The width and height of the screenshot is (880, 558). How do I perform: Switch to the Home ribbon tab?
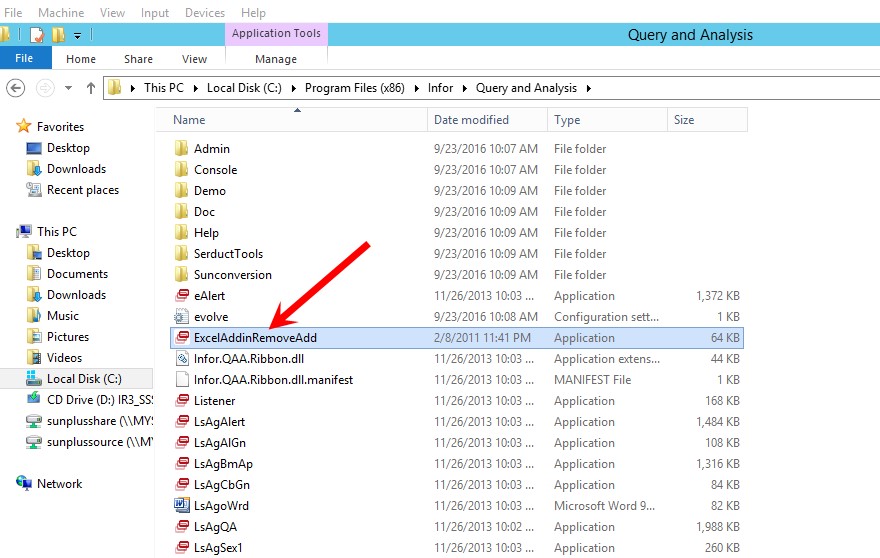(x=81, y=59)
